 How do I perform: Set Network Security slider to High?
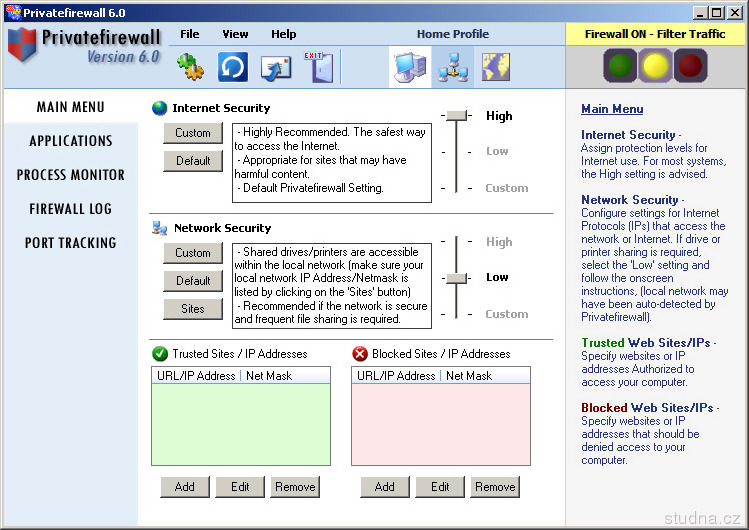(499, 242)
